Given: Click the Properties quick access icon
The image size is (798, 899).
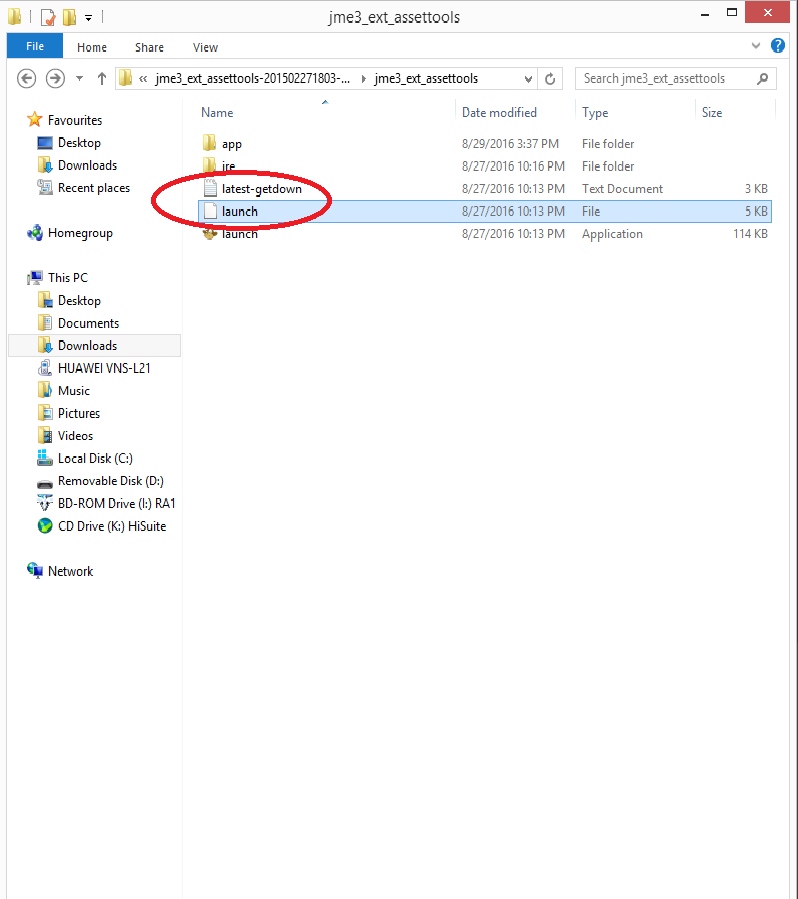Looking at the screenshot, I should (x=49, y=18).
